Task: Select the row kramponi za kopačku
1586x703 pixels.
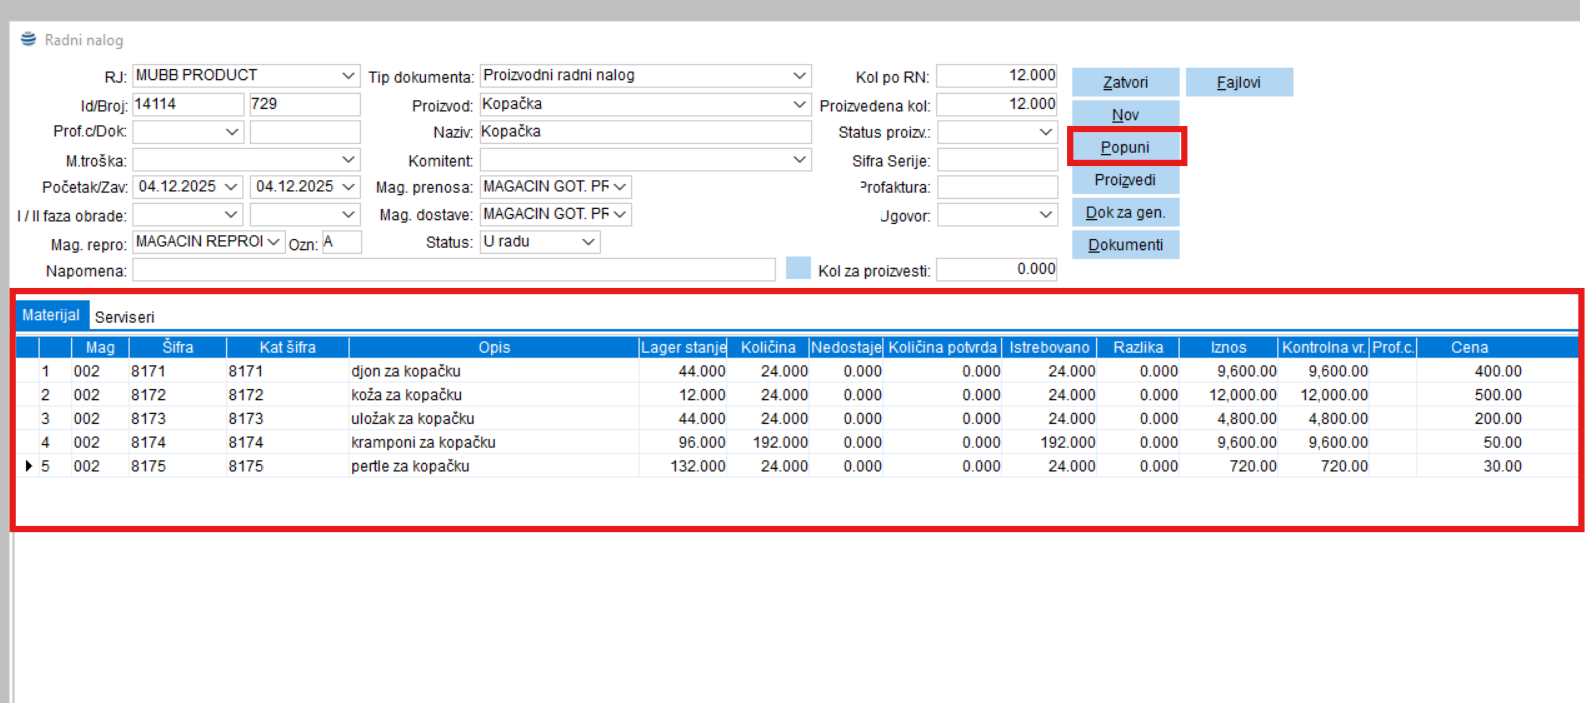Action: [423, 442]
